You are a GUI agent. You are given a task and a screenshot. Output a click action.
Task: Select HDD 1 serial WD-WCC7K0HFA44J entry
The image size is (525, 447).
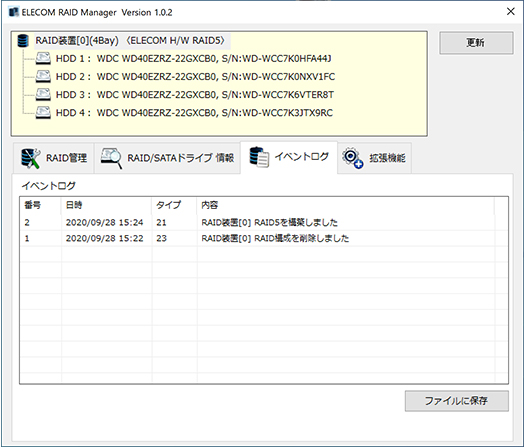(194, 59)
